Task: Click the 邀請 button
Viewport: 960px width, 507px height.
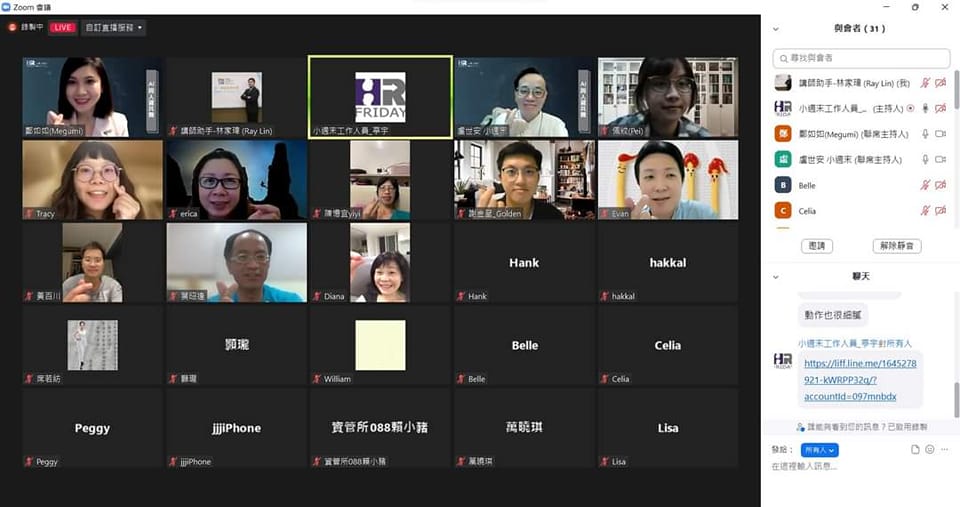Action: pos(817,246)
